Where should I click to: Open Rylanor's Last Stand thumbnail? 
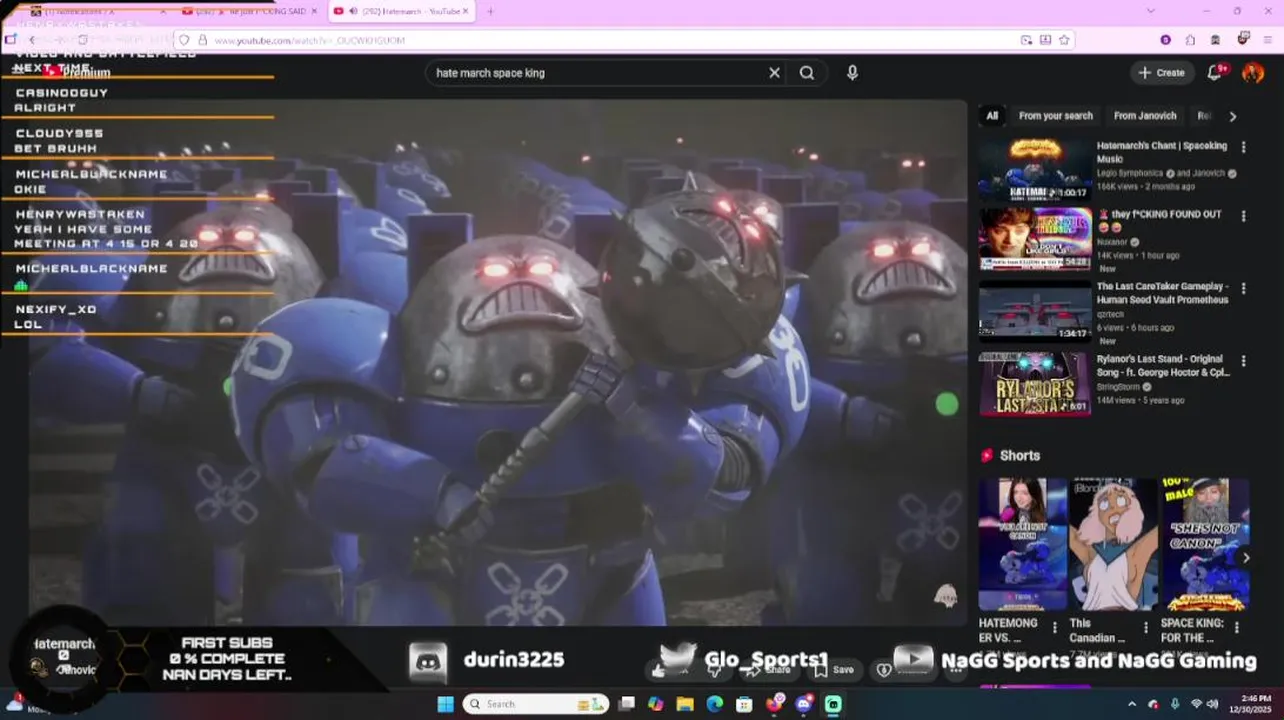tap(1035, 384)
